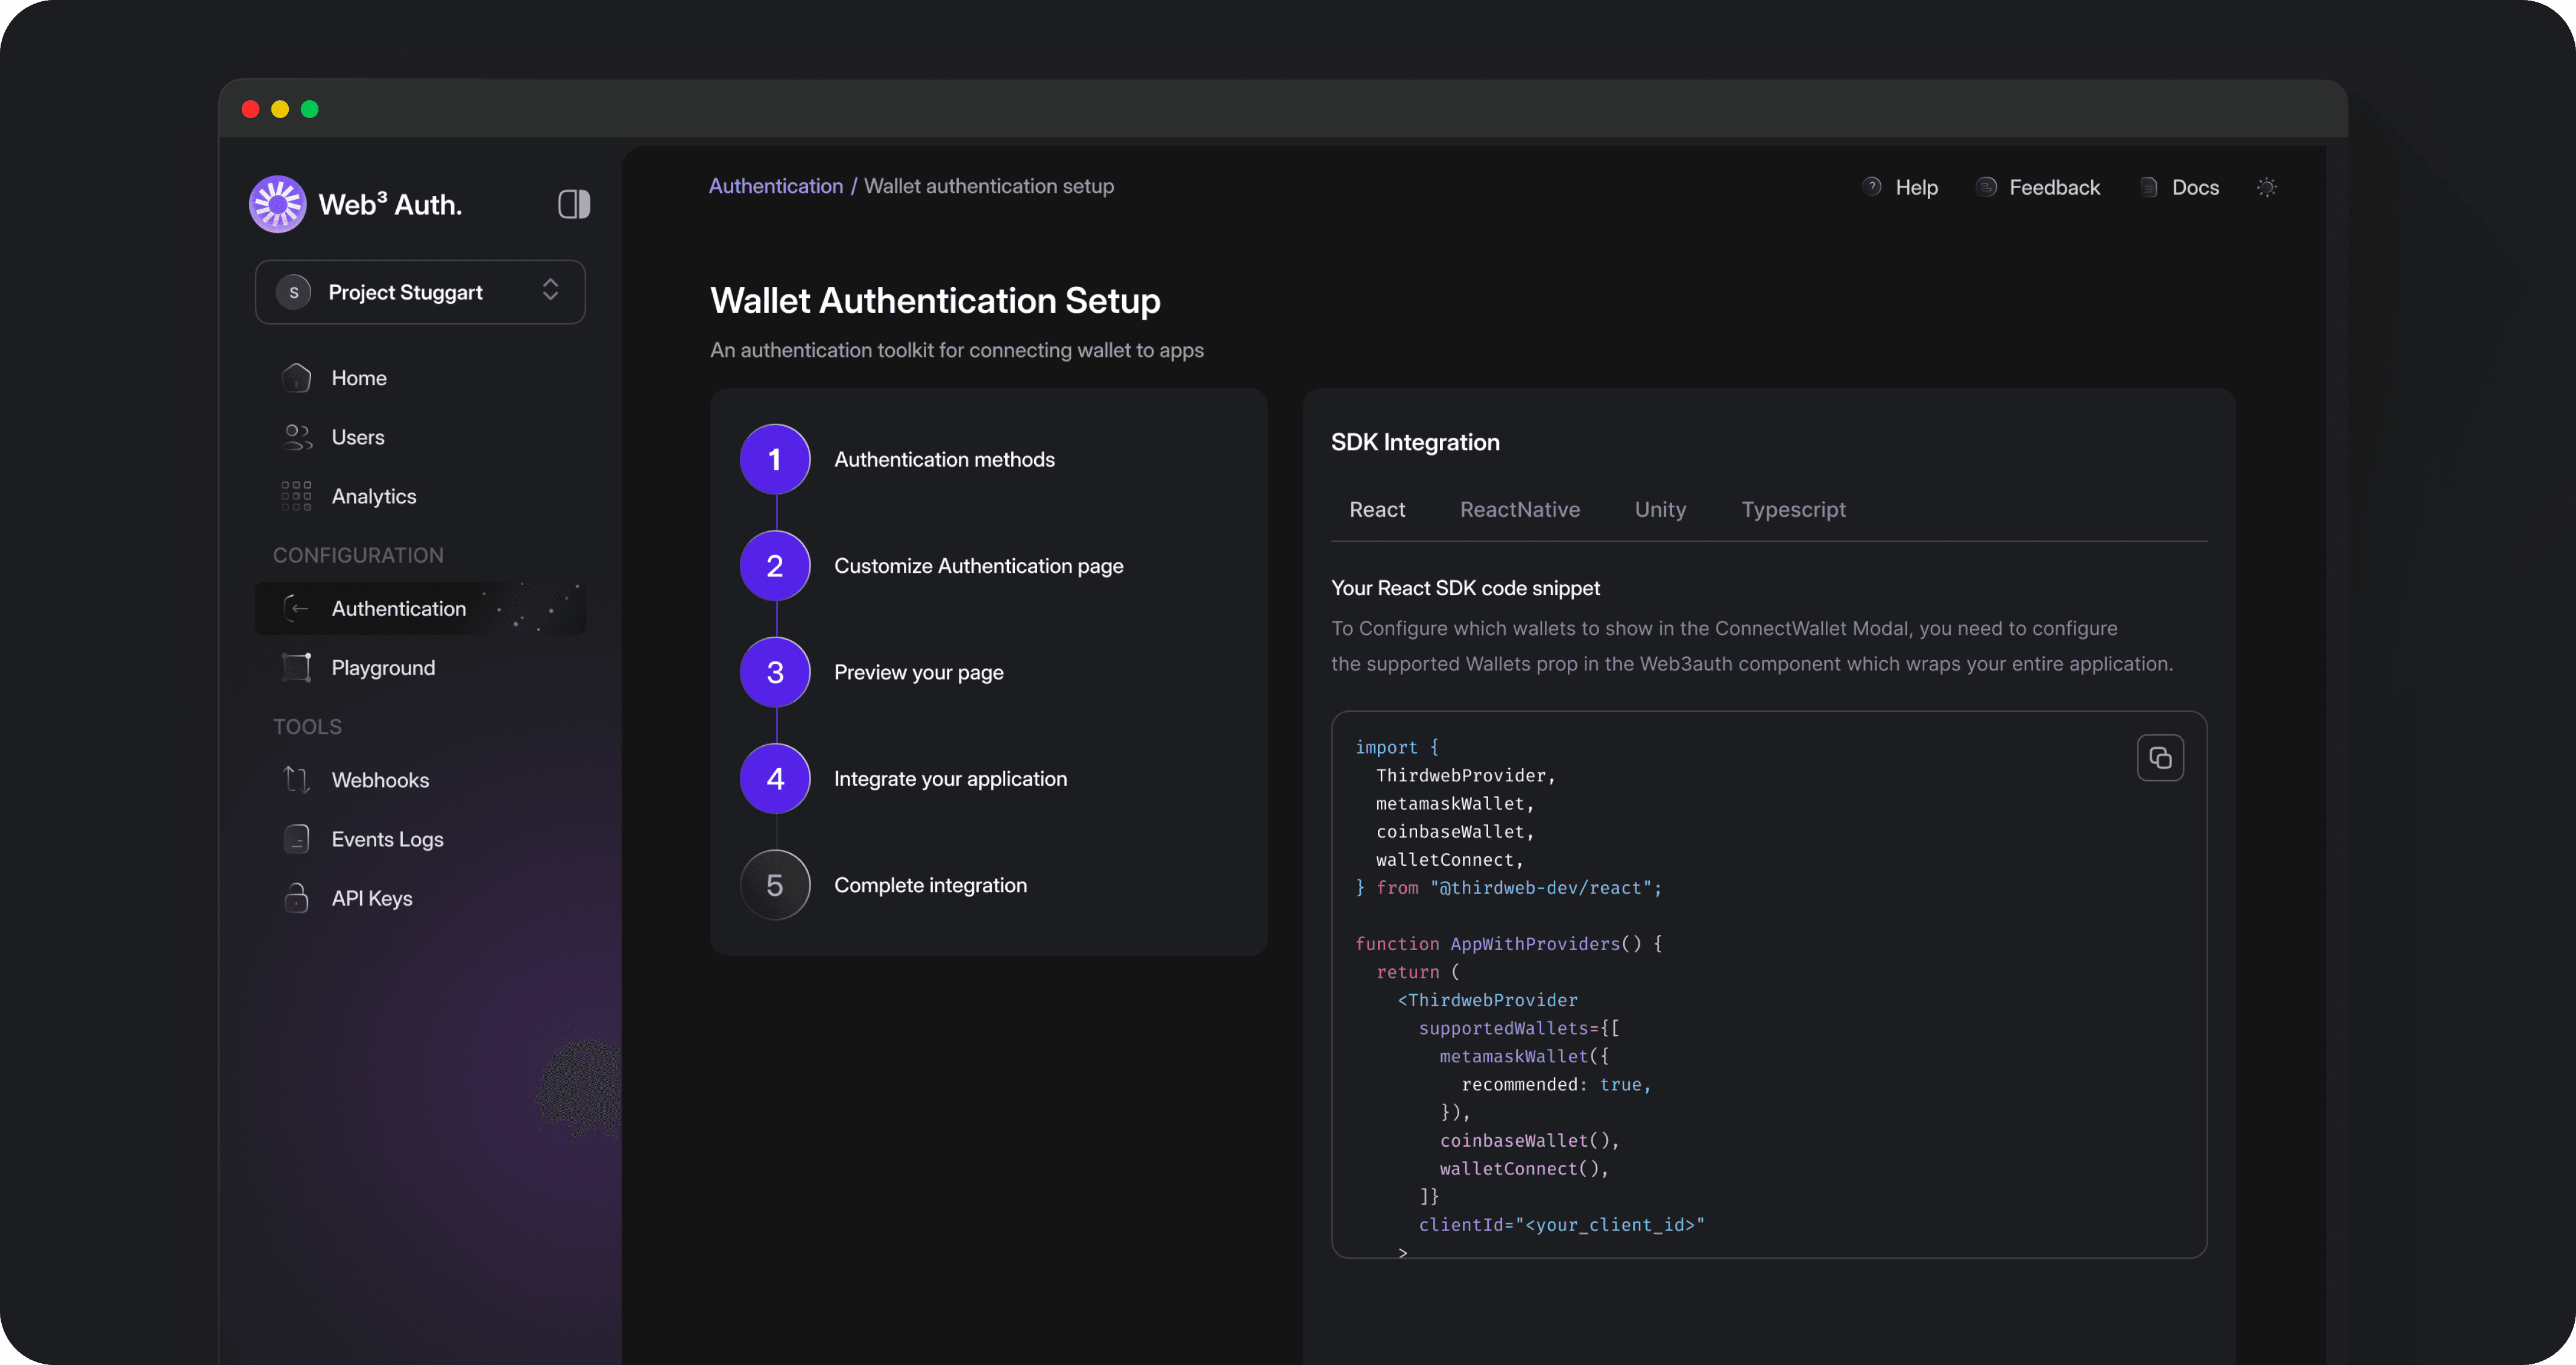Open the Feedback link
This screenshot has width=2576, height=1365.
(x=2054, y=187)
